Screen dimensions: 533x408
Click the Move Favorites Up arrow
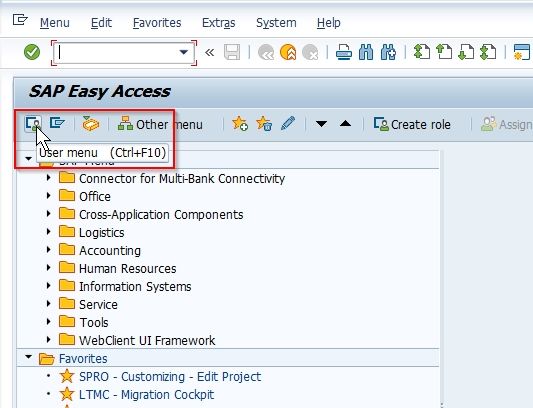pos(345,124)
